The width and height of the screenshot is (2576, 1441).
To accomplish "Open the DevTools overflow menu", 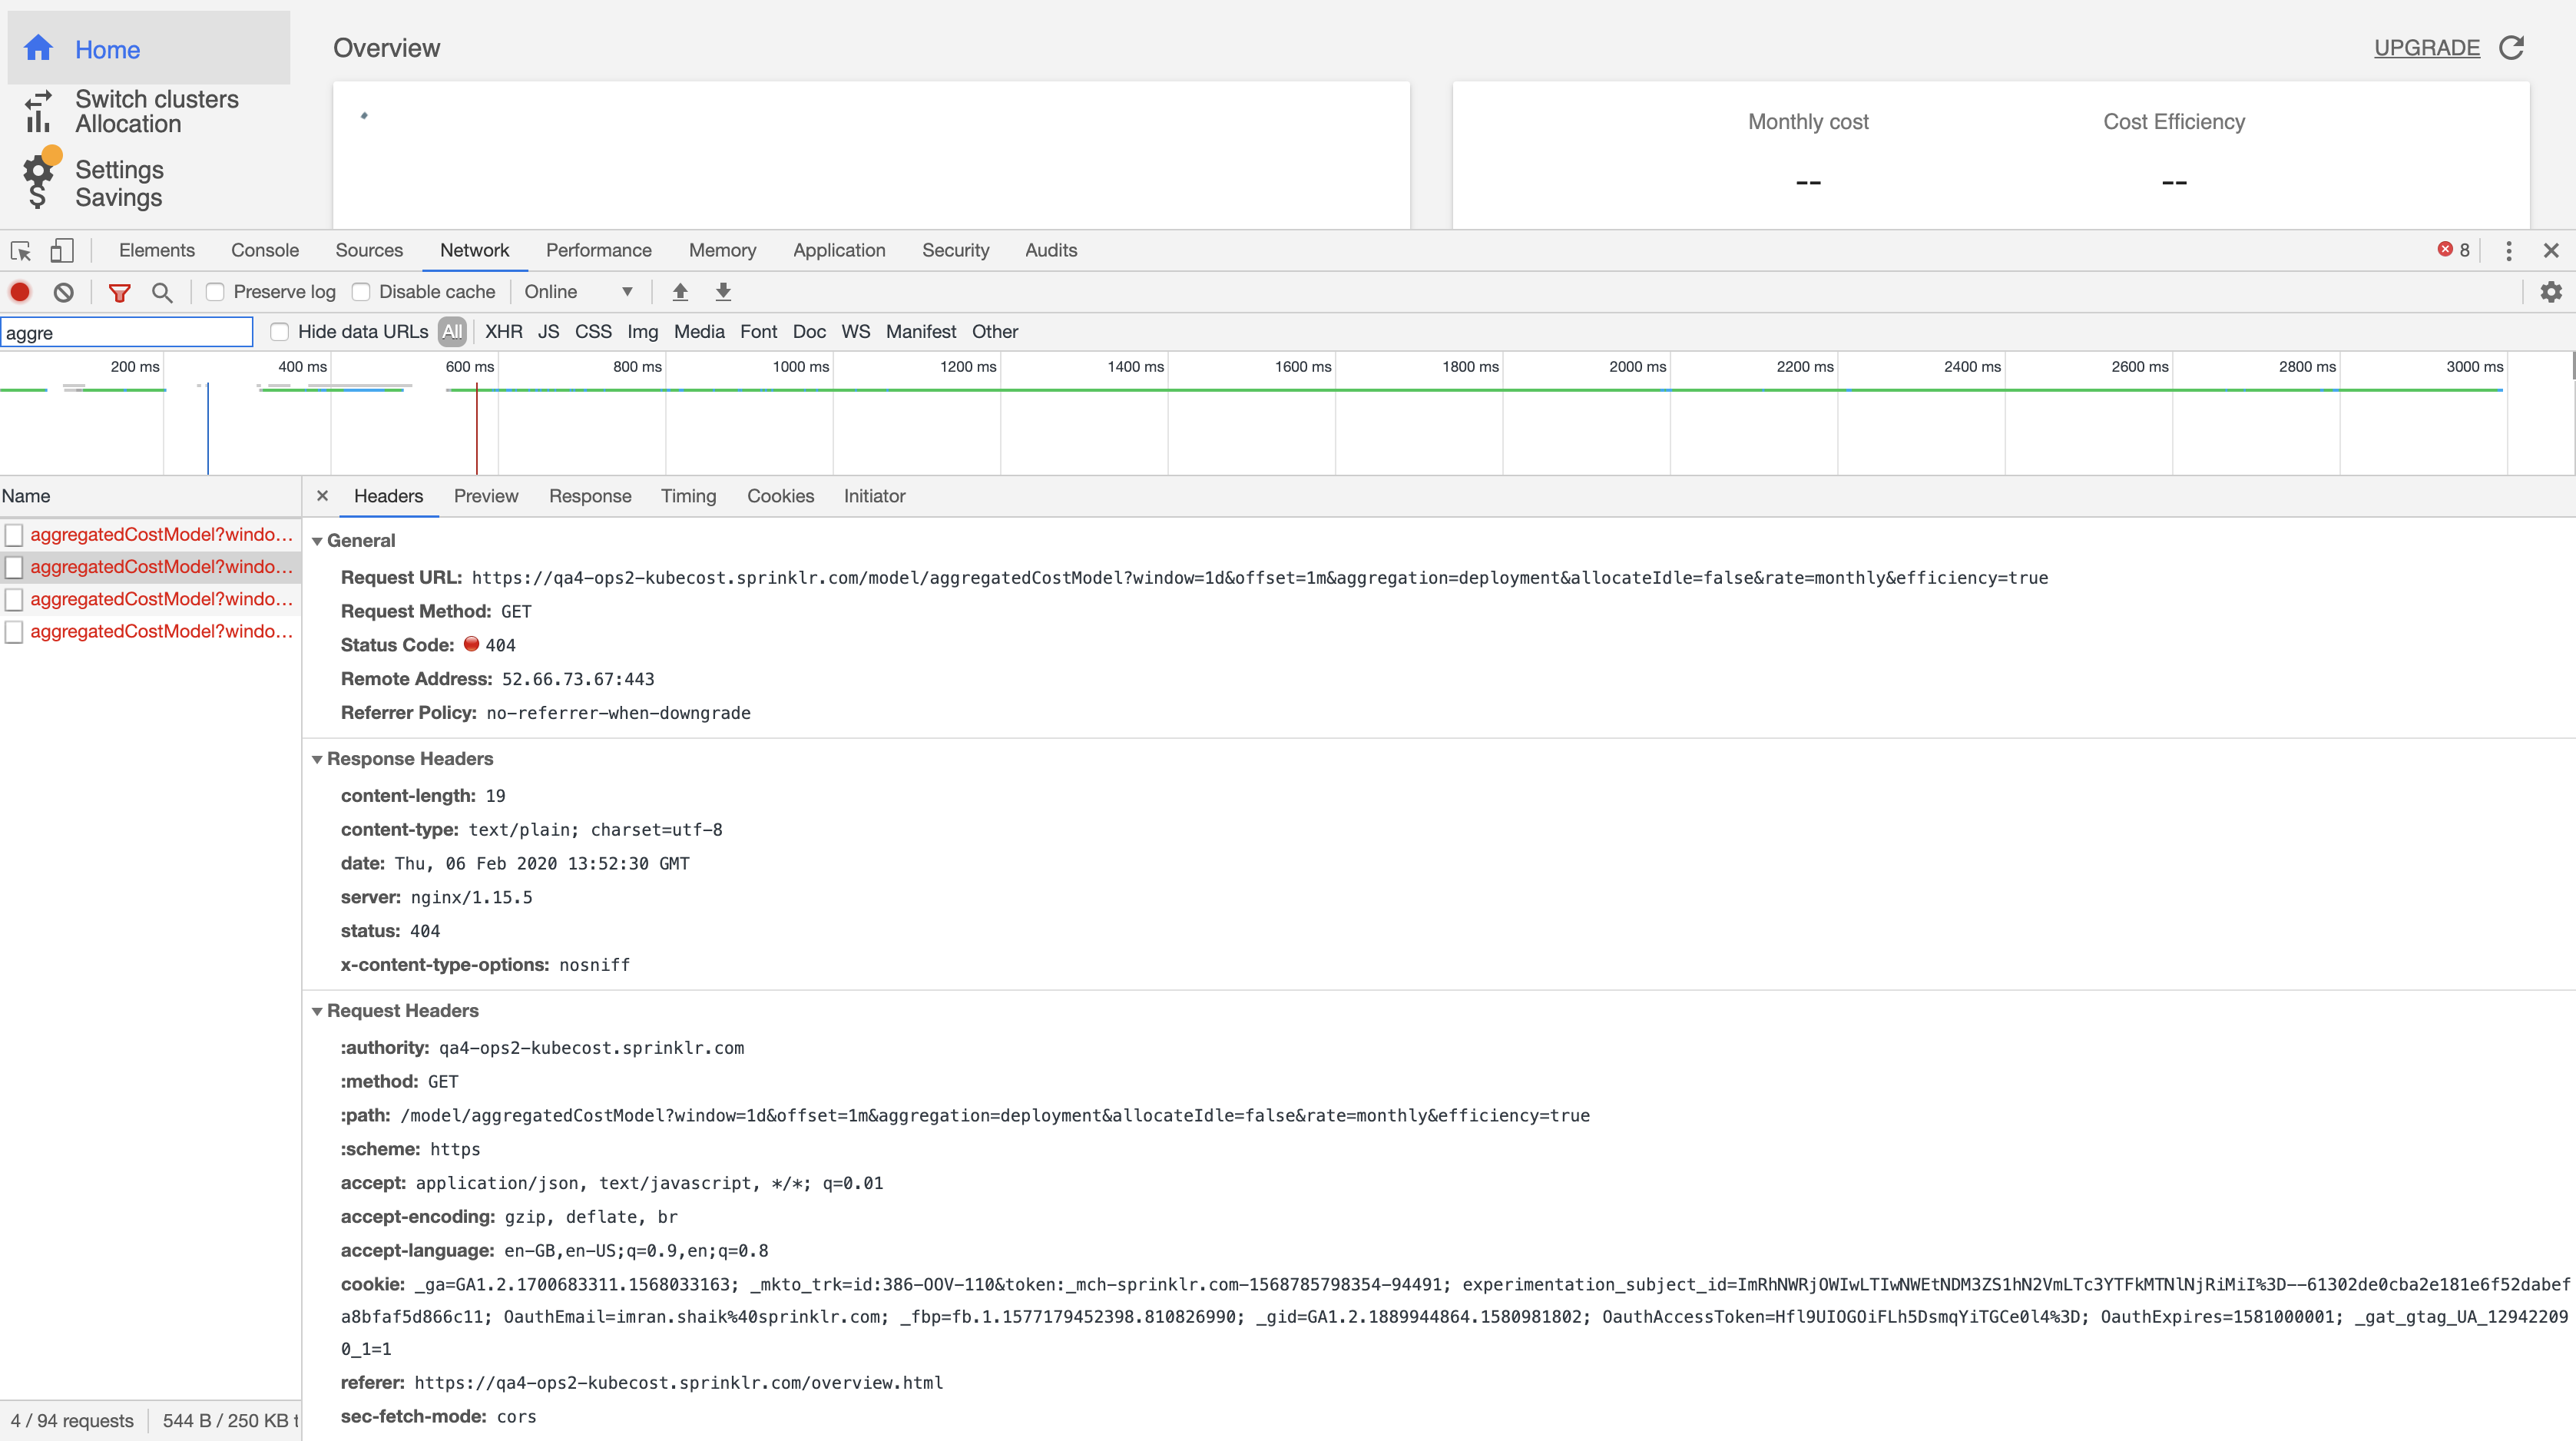I will pos(2508,250).
